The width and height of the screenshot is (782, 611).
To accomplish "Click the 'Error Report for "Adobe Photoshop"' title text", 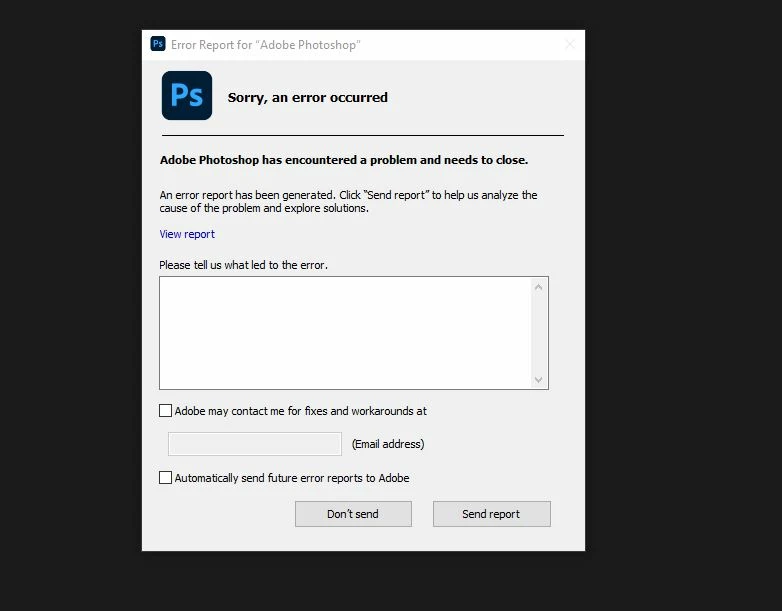I will pyautogui.click(x=266, y=45).
